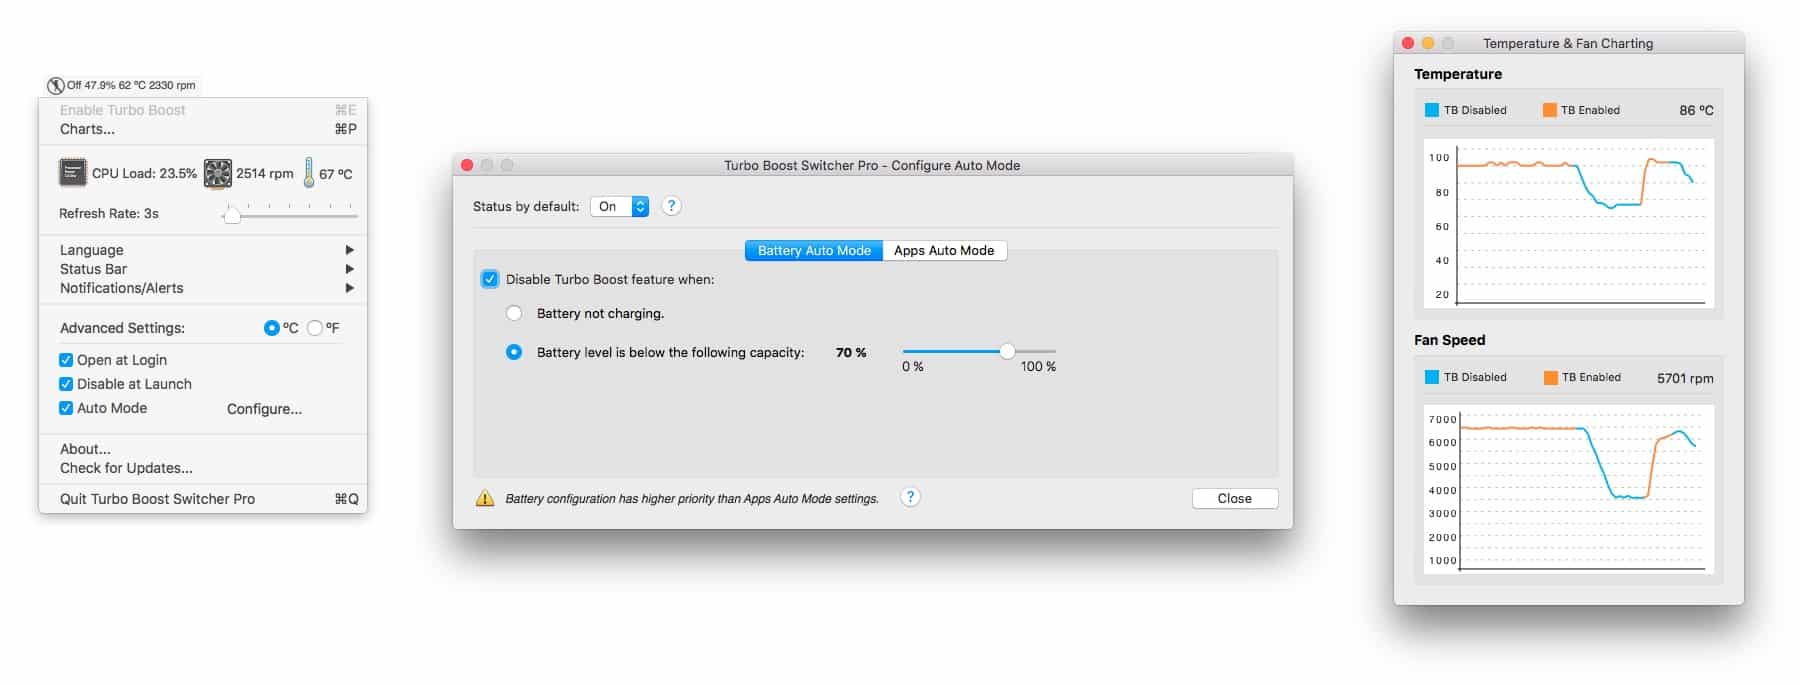Switch to Apps Auto Mode tab
Viewport: 1800px width, 685px height.
click(x=944, y=250)
